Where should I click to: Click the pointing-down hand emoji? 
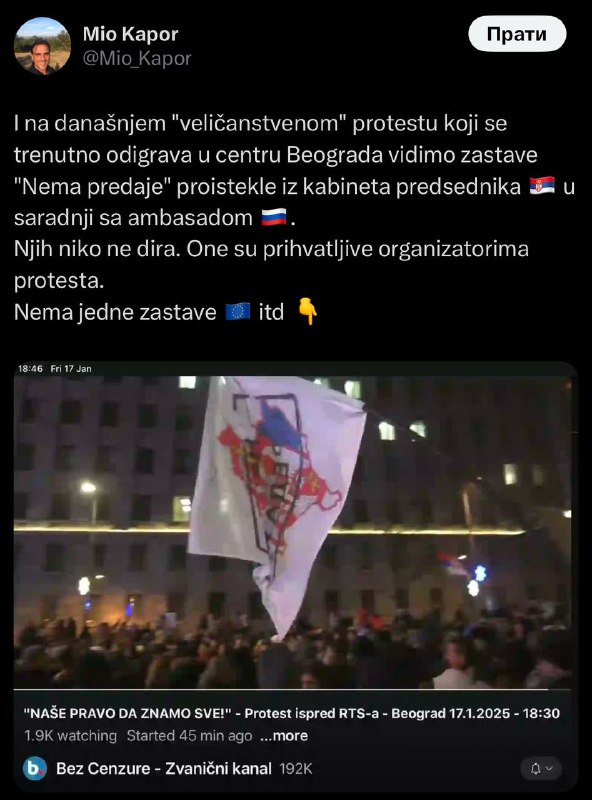(307, 311)
